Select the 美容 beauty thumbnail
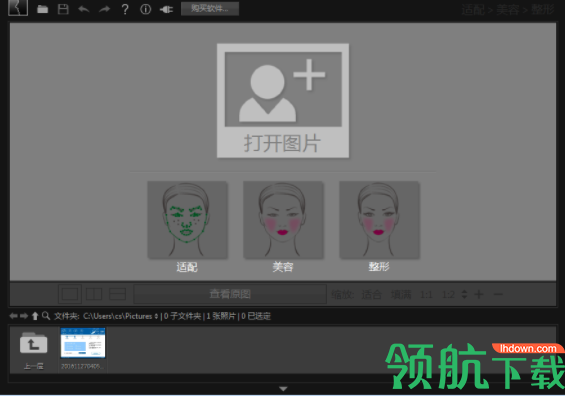 coord(283,219)
